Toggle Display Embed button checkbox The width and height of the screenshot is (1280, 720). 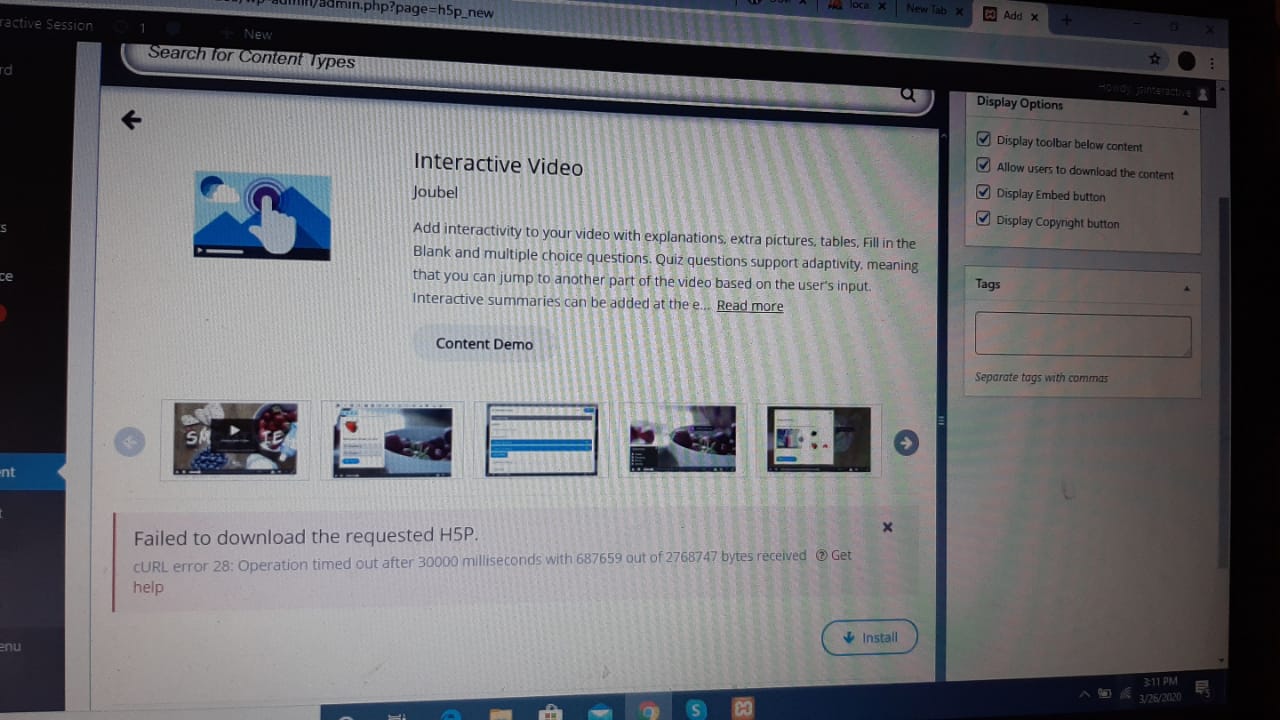(x=983, y=192)
